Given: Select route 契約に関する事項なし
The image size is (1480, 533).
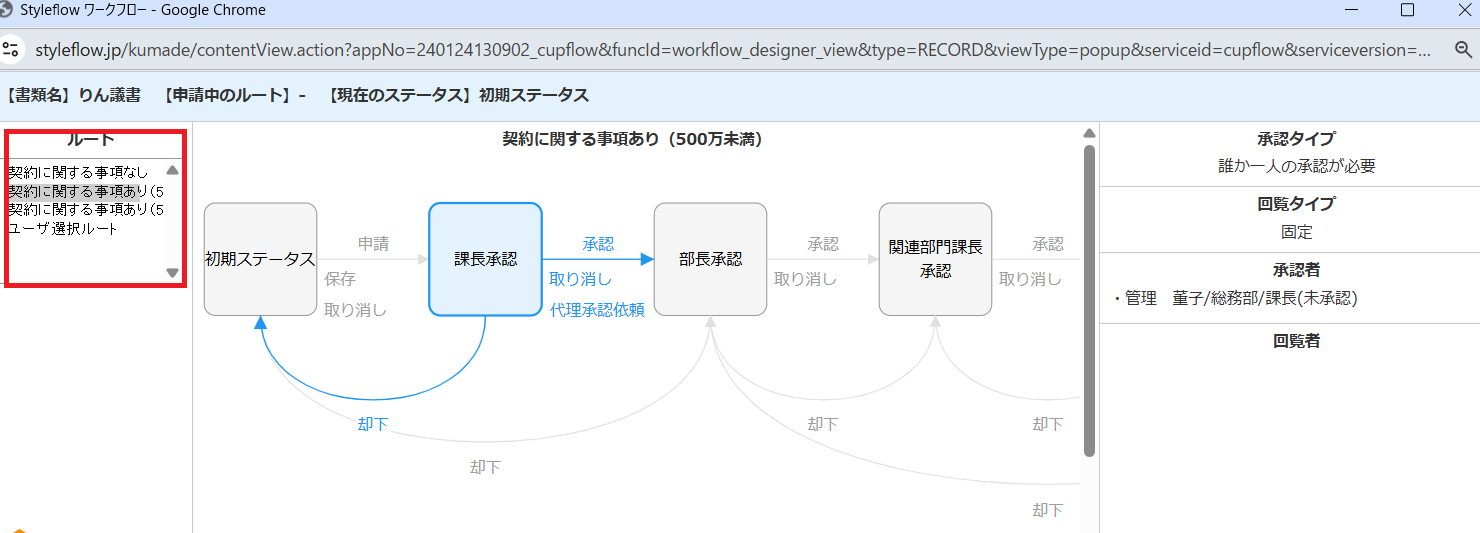Looking at the screenshot, I should pos(78,172).
